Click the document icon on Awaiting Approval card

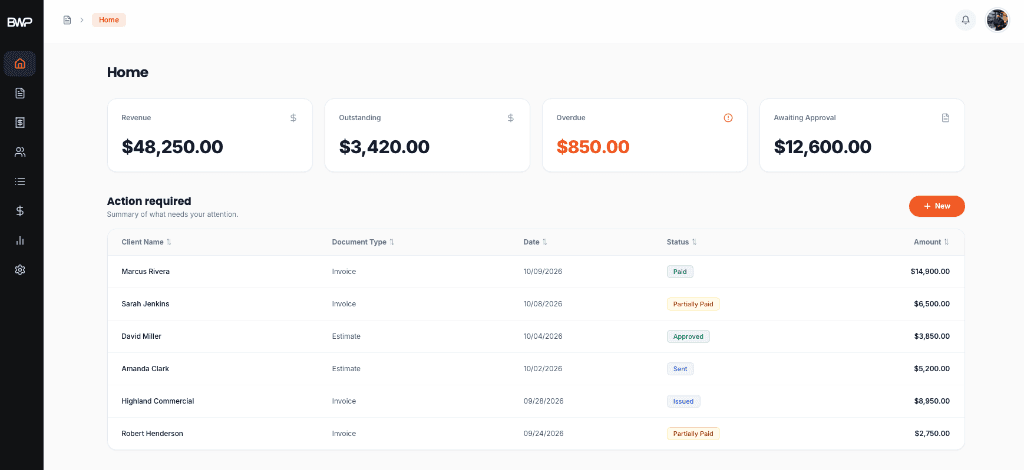coord(945,118)
